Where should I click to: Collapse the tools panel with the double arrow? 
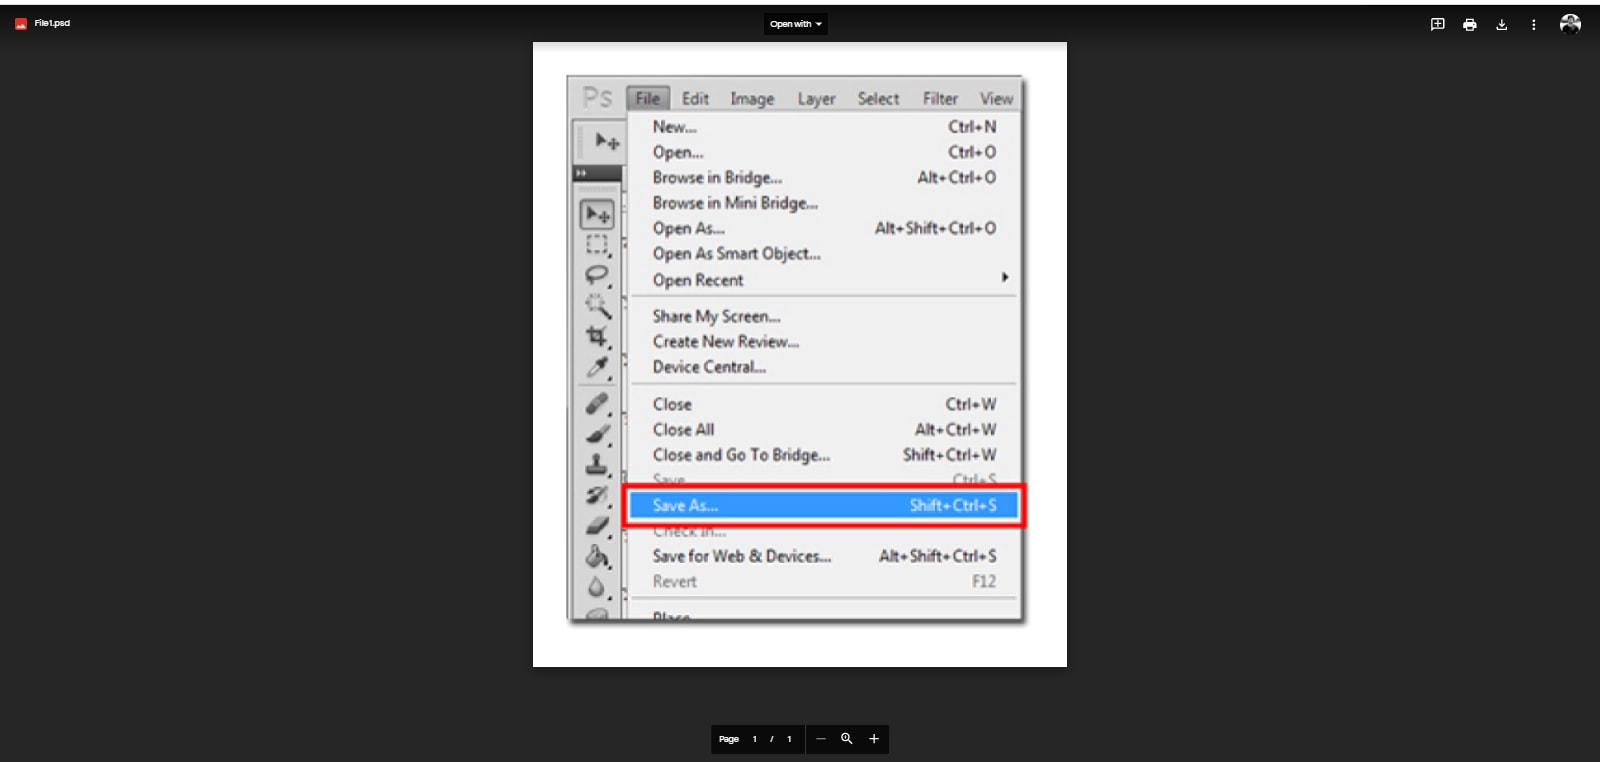pos(581,173)
